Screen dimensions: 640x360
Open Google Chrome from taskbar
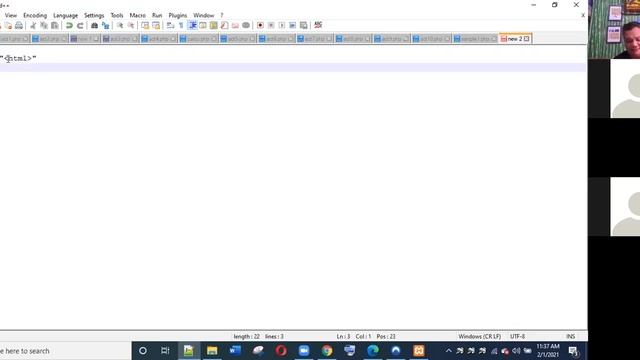(327, 351)
